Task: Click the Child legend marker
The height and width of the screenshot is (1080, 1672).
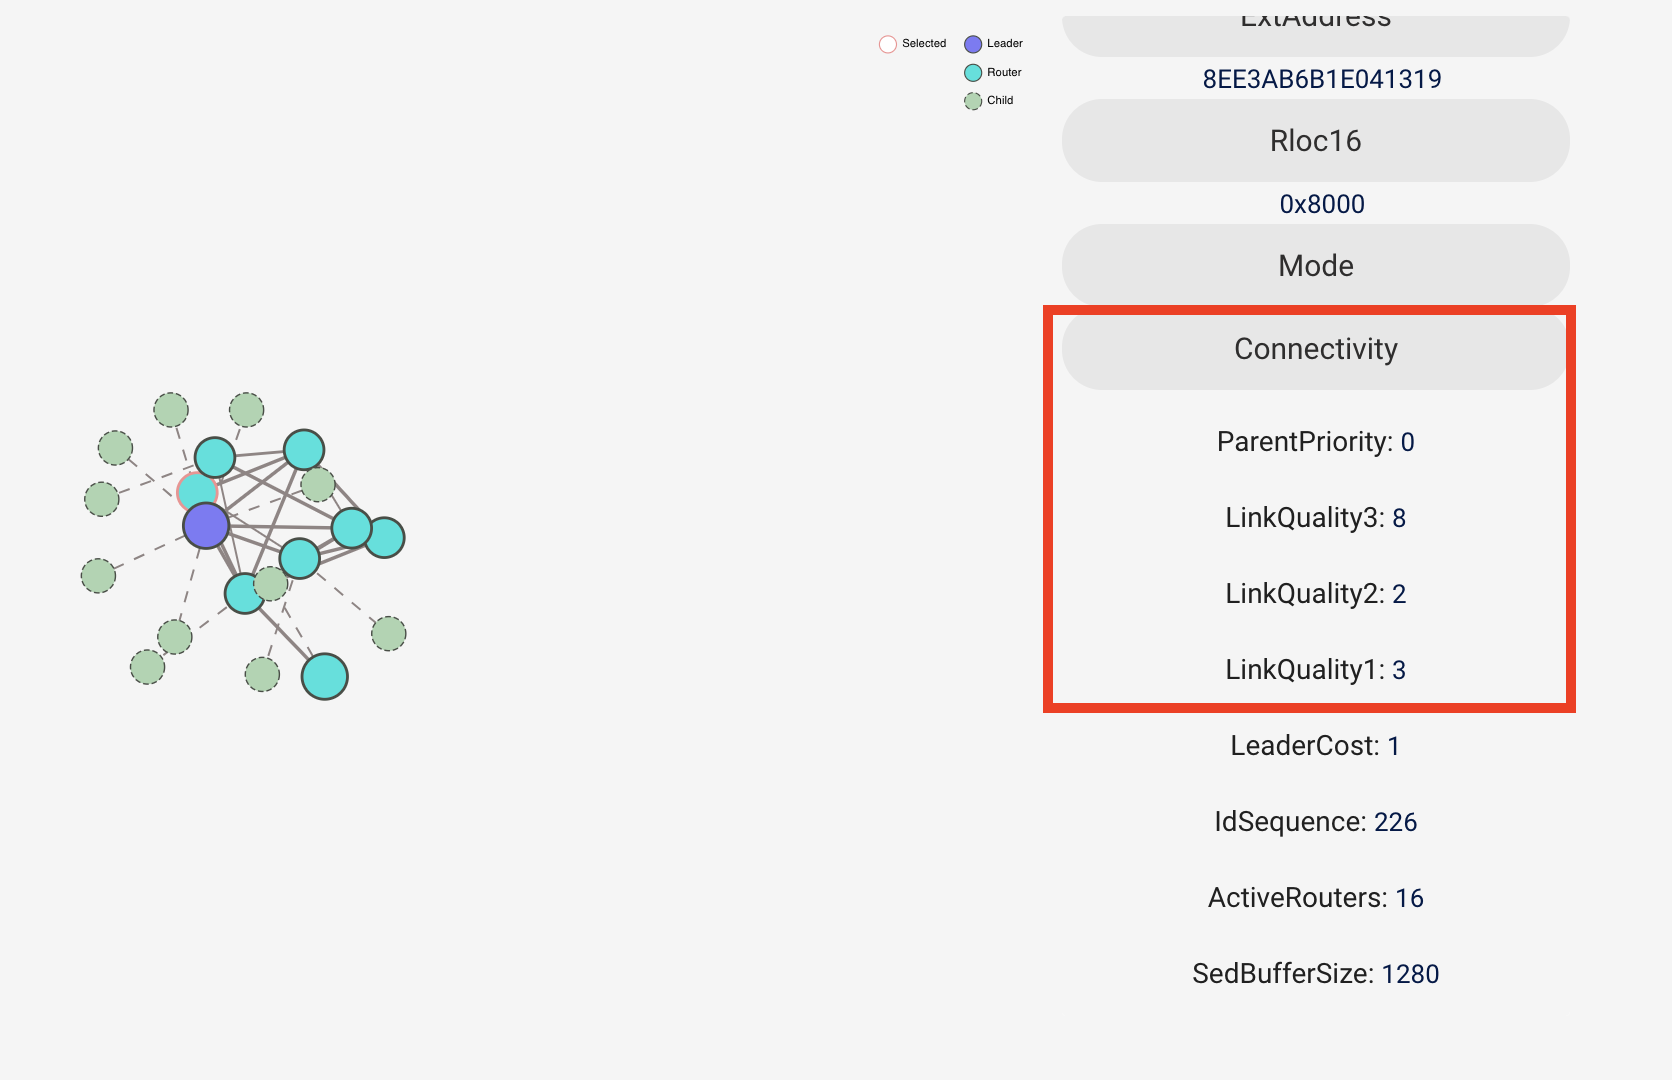Action: click(973, 101)
